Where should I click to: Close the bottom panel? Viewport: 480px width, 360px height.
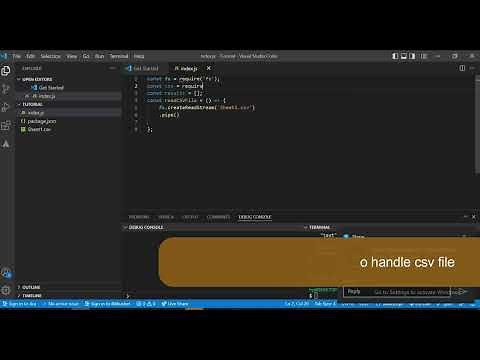click(474, 217)
